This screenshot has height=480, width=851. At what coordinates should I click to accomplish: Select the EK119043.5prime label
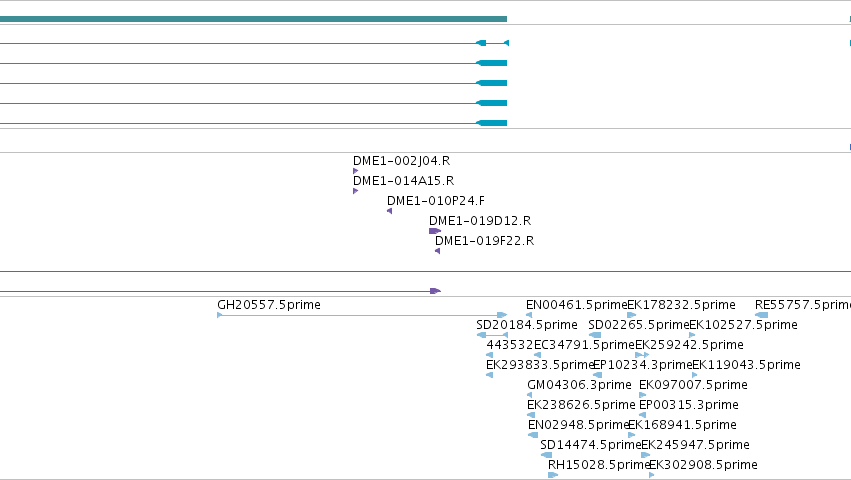point(746,365)
